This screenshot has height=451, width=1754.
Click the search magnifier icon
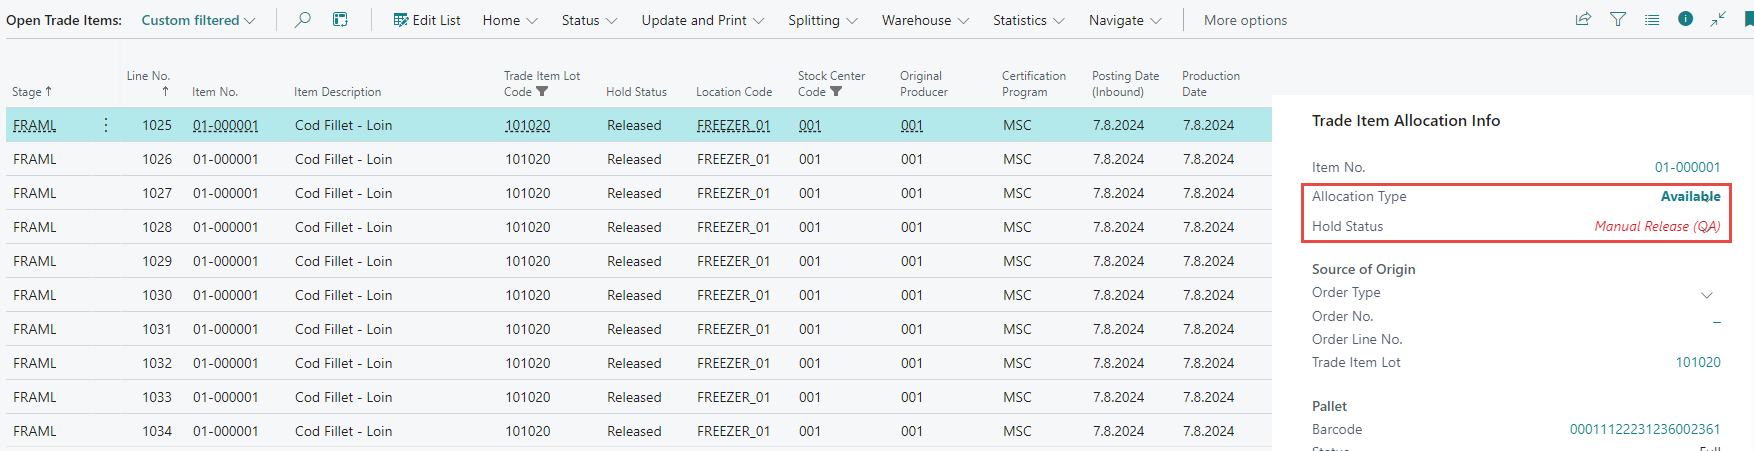[x=302, y=20]
